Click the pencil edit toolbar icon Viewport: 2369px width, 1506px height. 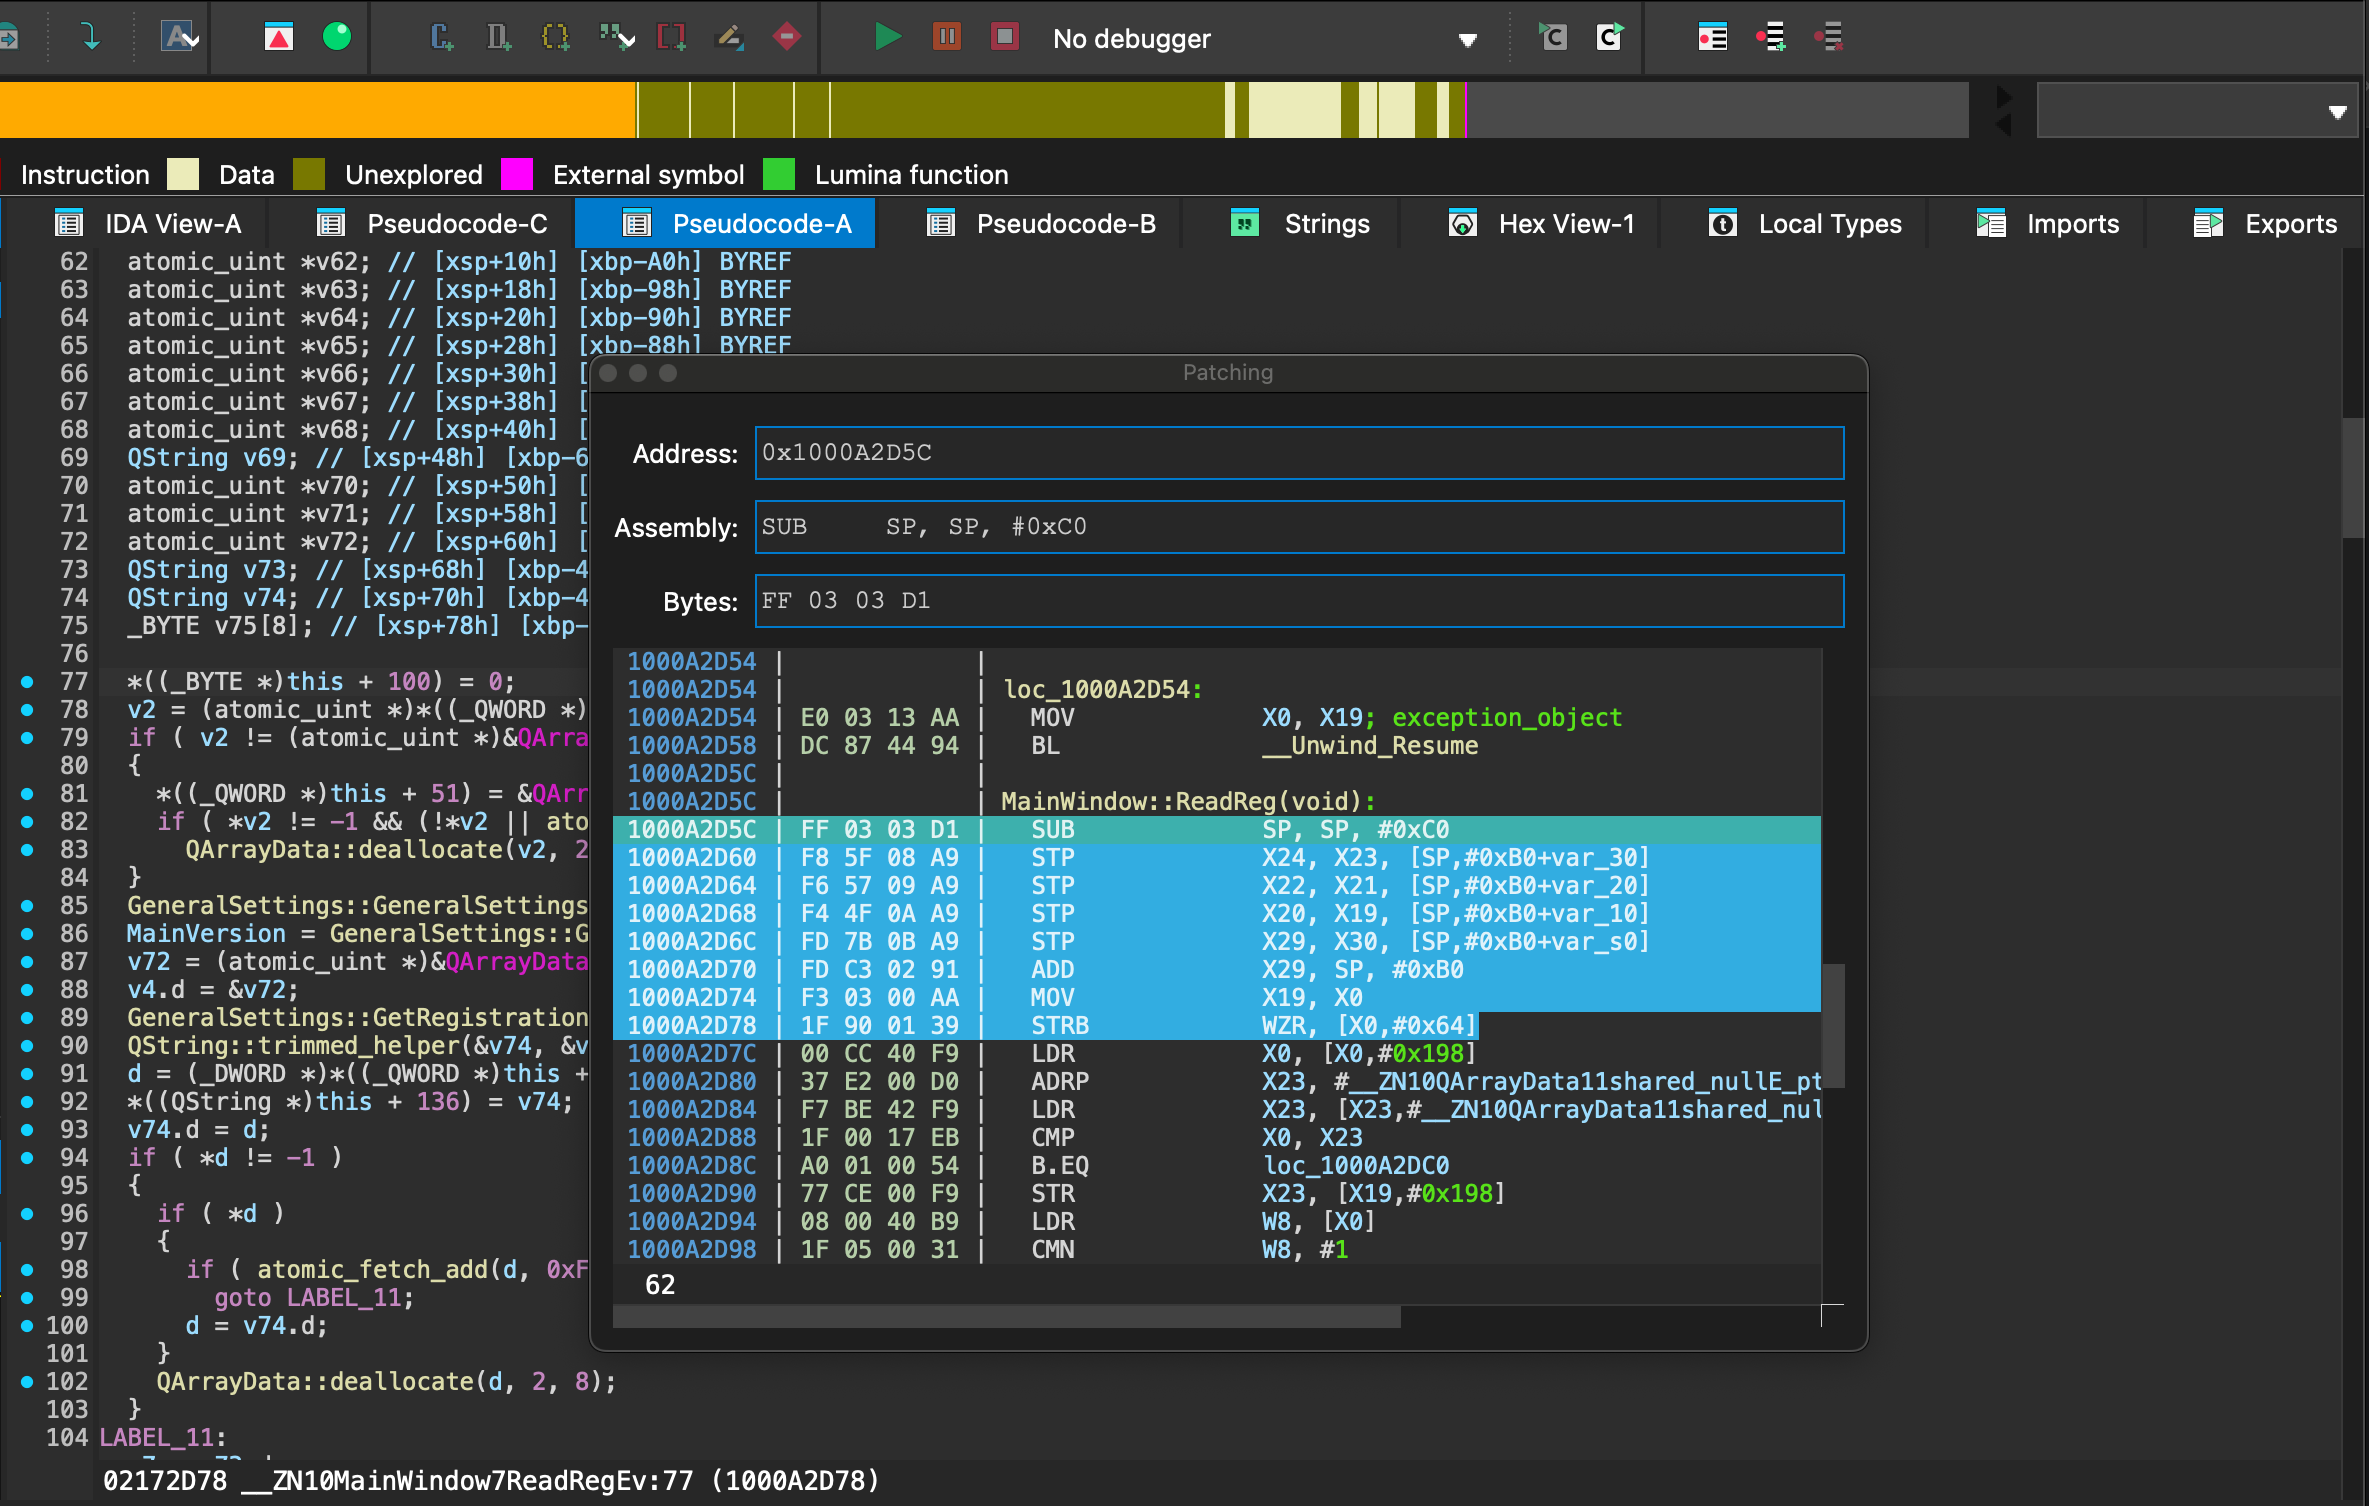pos(729,38)
